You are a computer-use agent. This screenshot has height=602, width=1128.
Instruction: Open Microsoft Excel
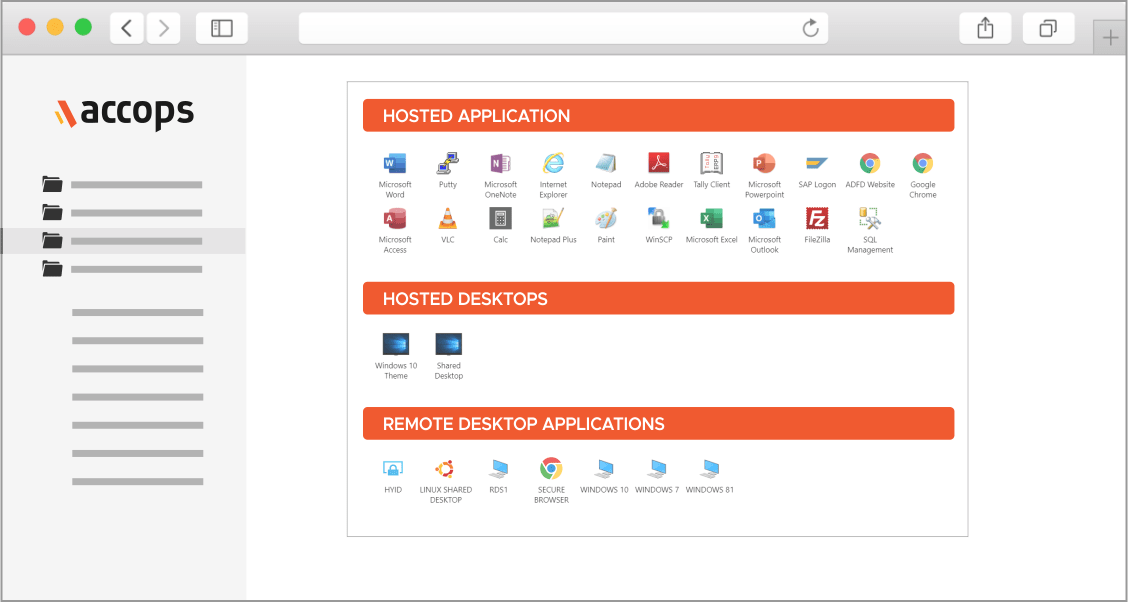point(711,219)
